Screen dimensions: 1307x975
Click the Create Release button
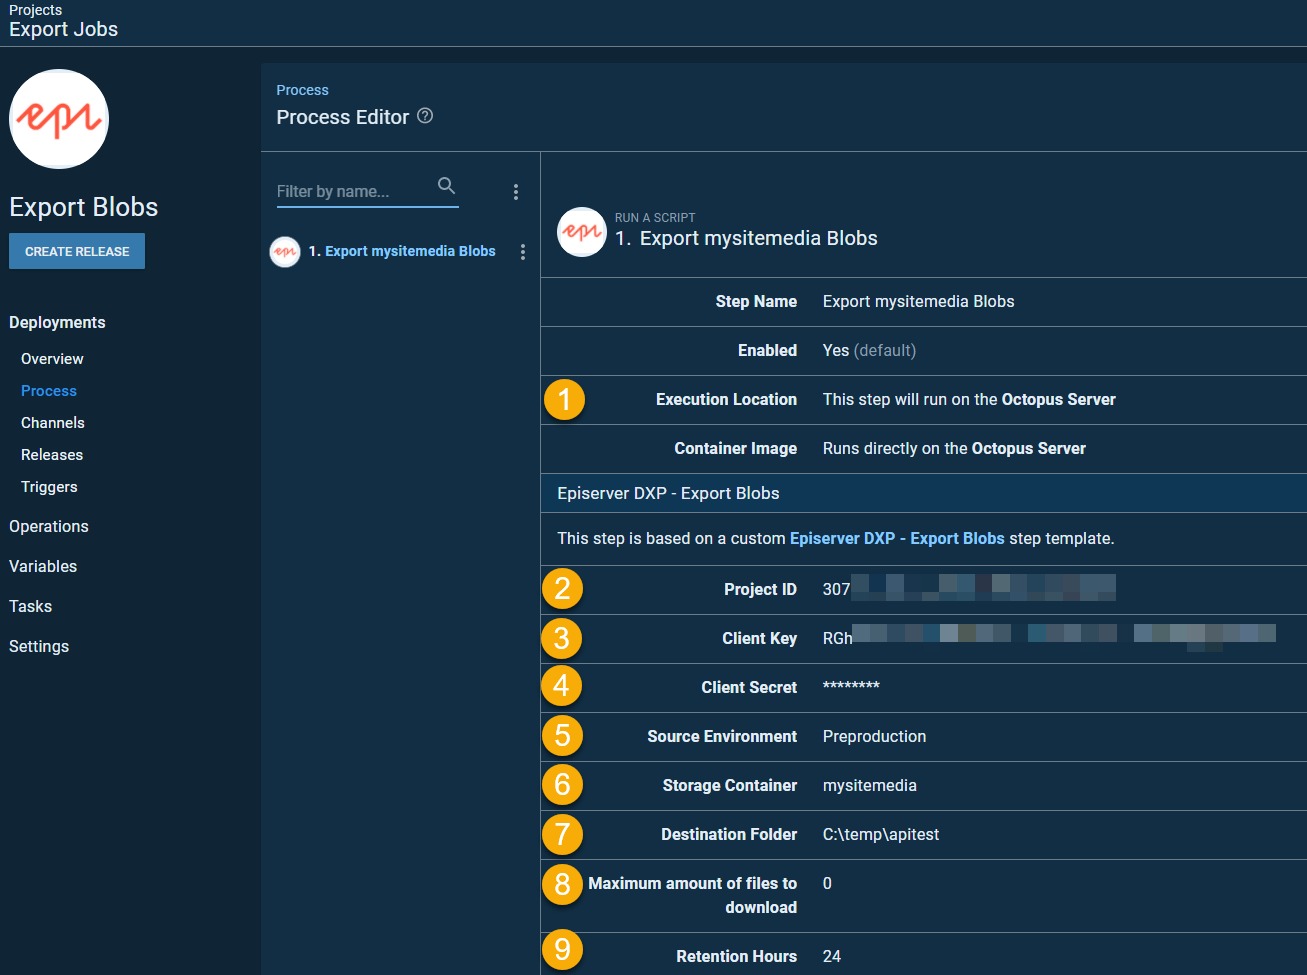point(77,251)
